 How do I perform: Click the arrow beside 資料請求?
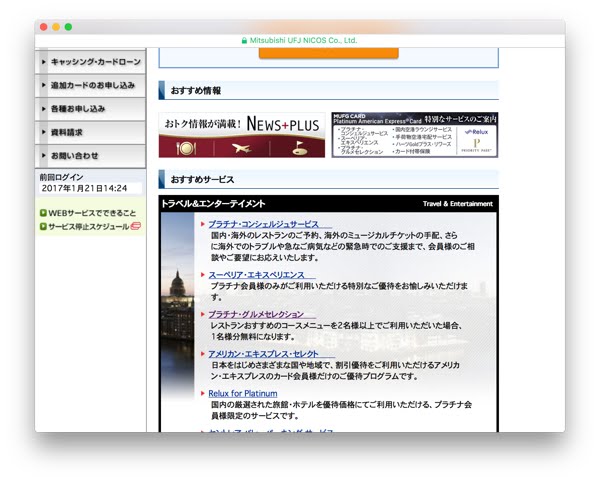coord(44,132)
